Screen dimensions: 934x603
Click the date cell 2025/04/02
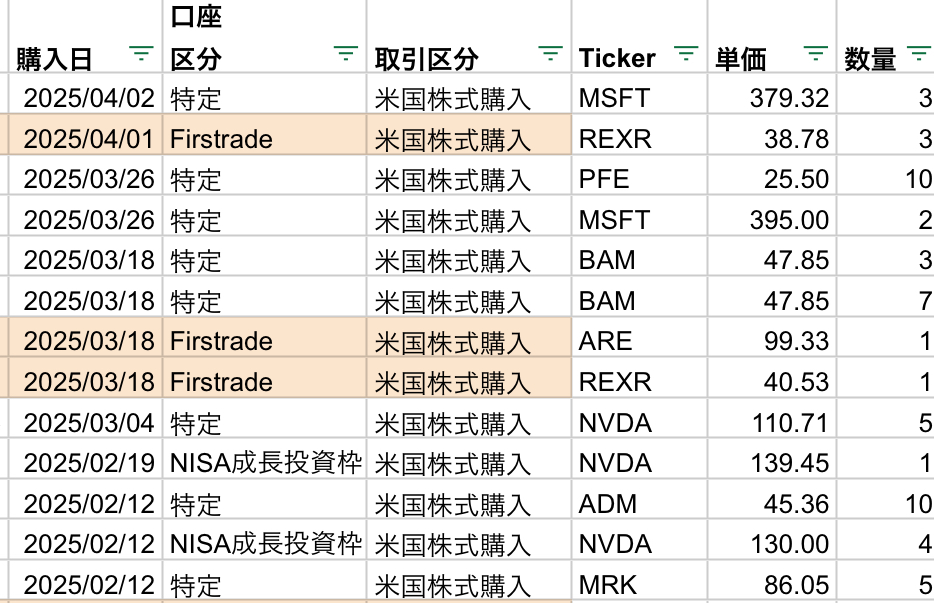click(89, 98)
